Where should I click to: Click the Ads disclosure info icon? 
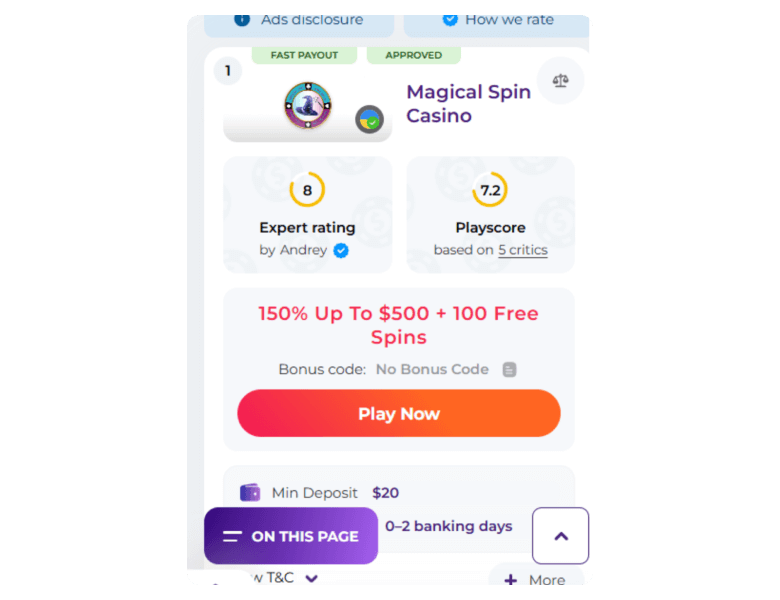(x=242, y=20)
